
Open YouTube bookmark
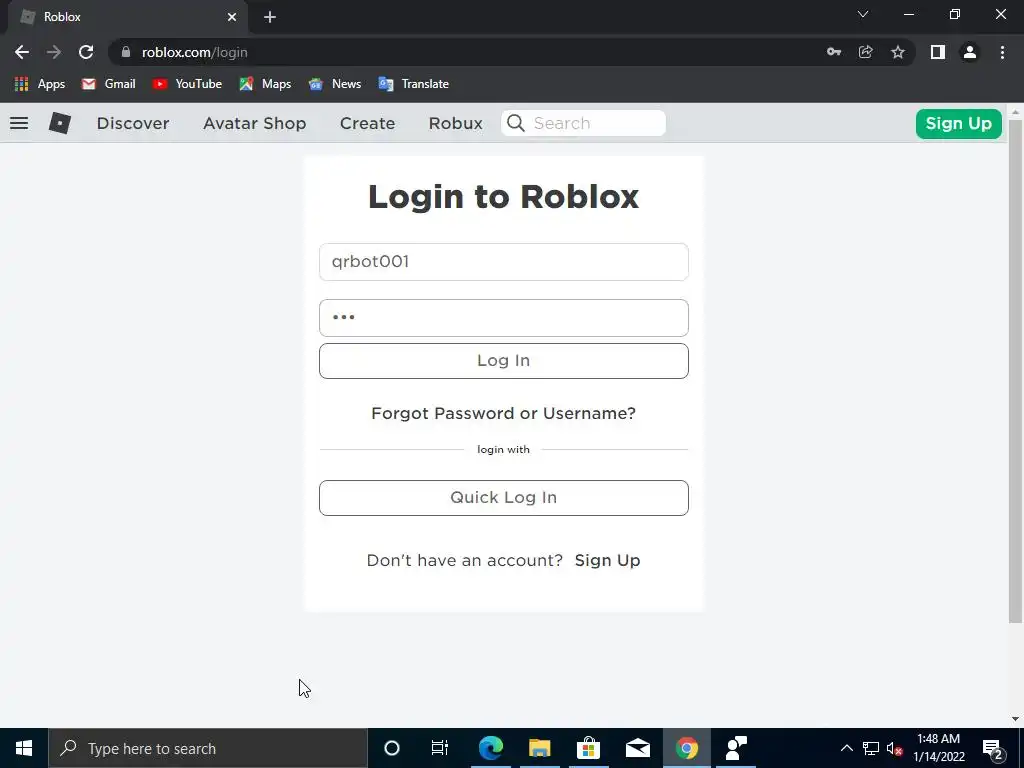pos(187,84)
